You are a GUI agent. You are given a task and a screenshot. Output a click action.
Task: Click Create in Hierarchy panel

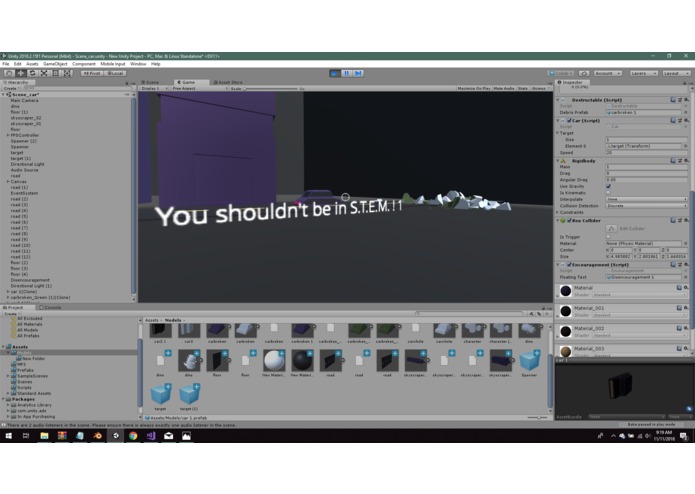click(x=11, y=88)
